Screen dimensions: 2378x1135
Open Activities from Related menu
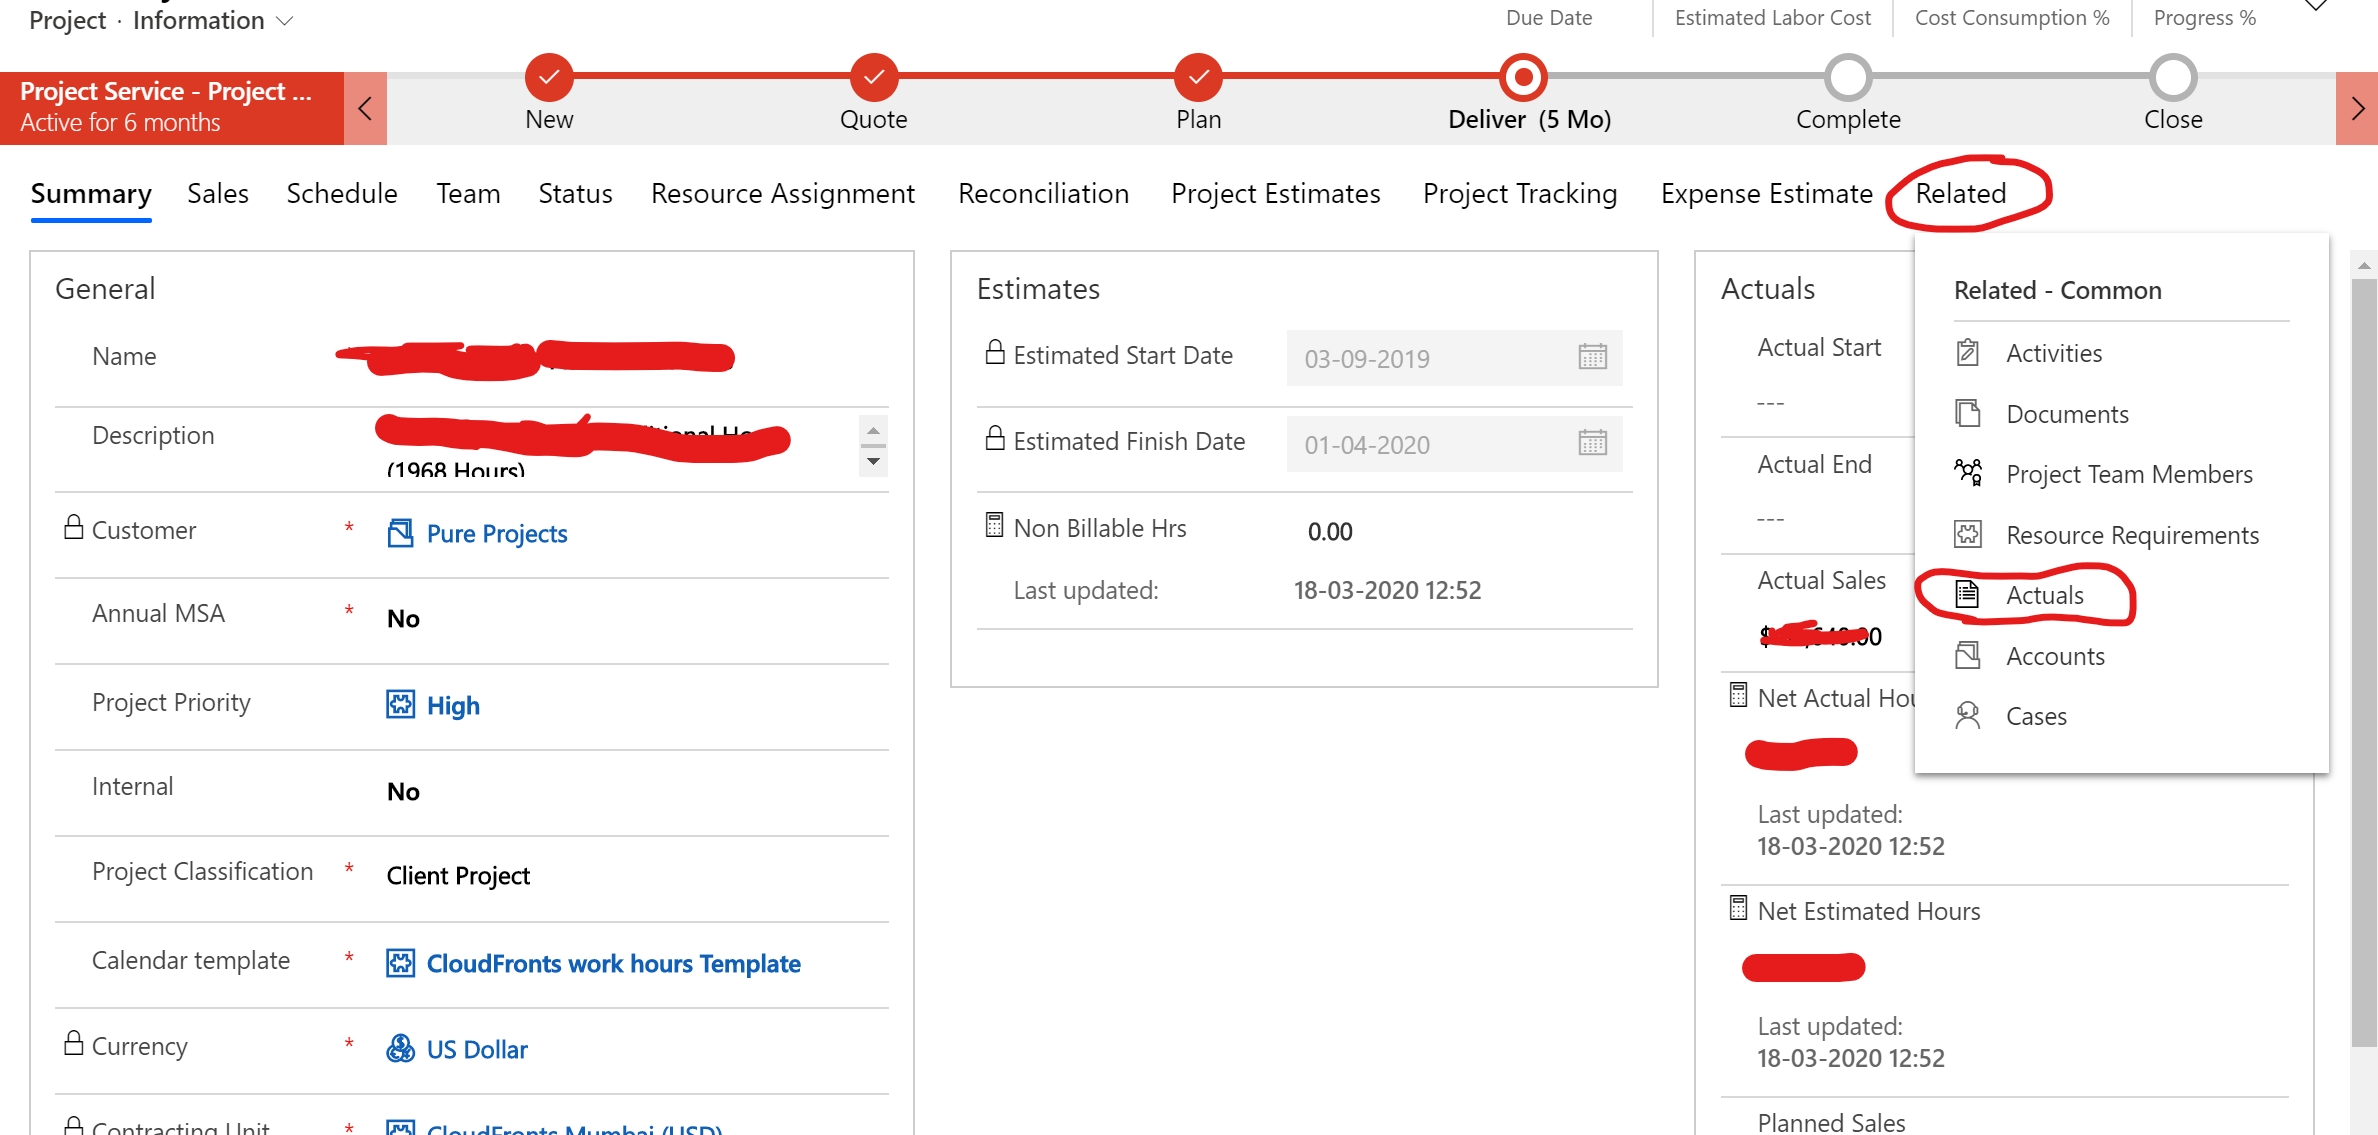pyautogui.click(x=2053, y=353)
